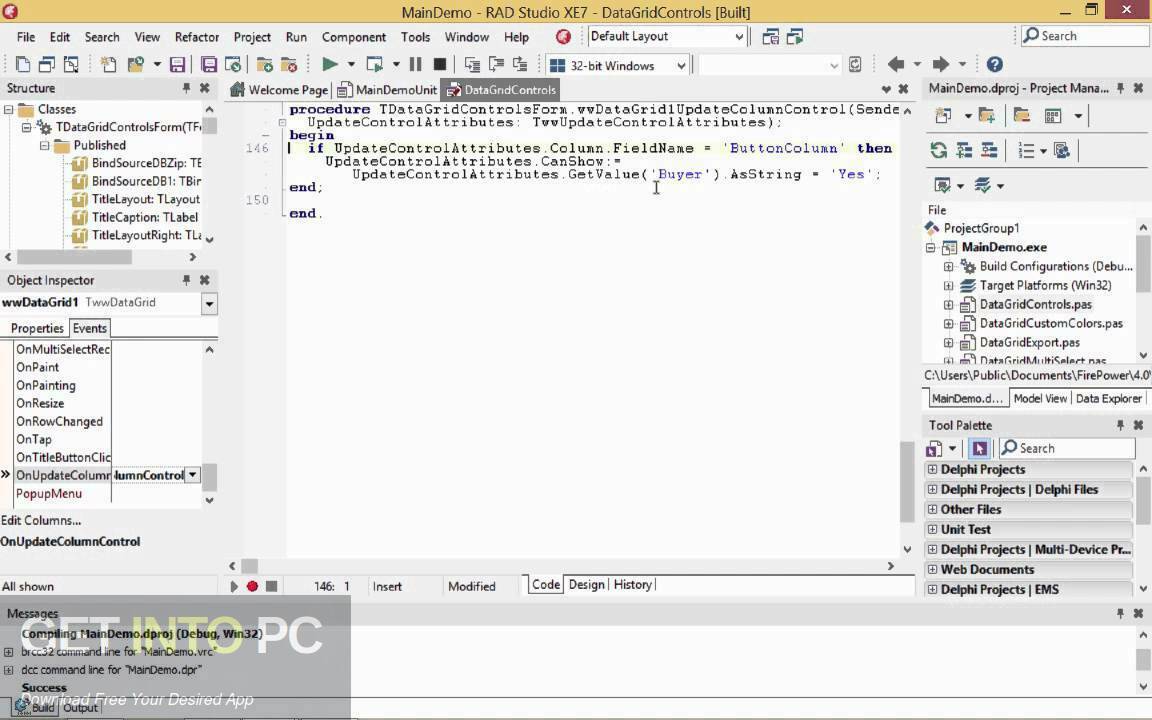Open the 32-bit Windows platform dropdown

681,65
